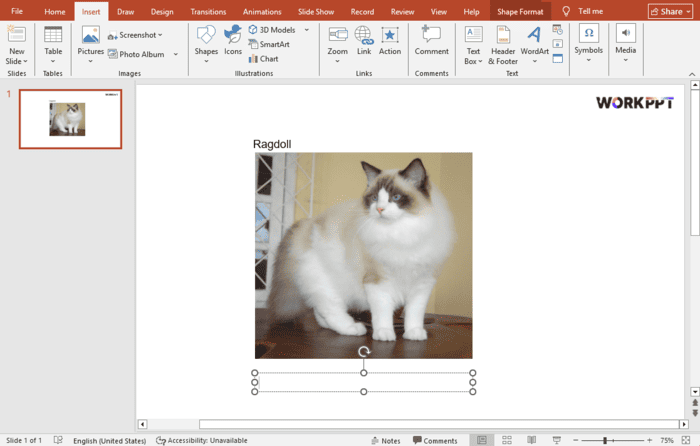
Task: Expand the Screenshot dropdown arrow
Action: click(160, 35)
